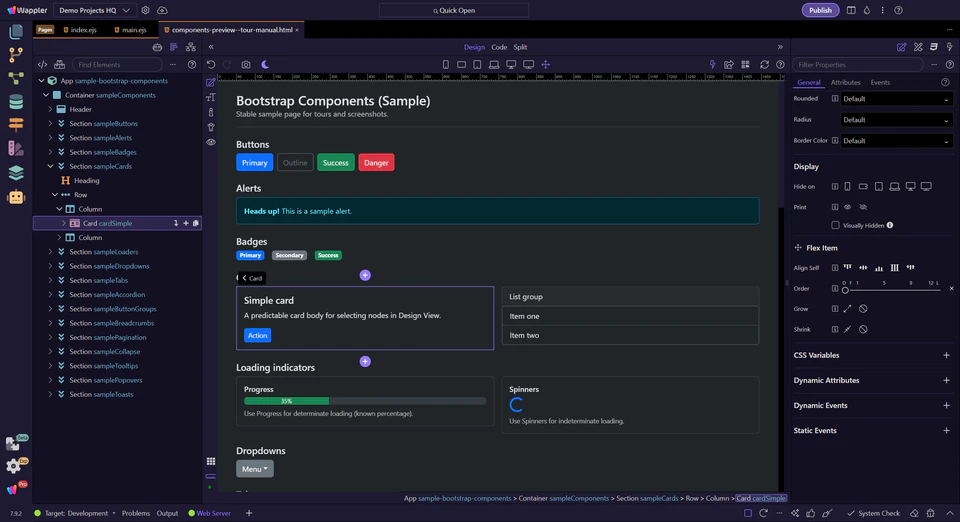The width and height of the screenshot is (960, 522).
Task: Switch to main.ejs file tab
Action: coord(130,30)
